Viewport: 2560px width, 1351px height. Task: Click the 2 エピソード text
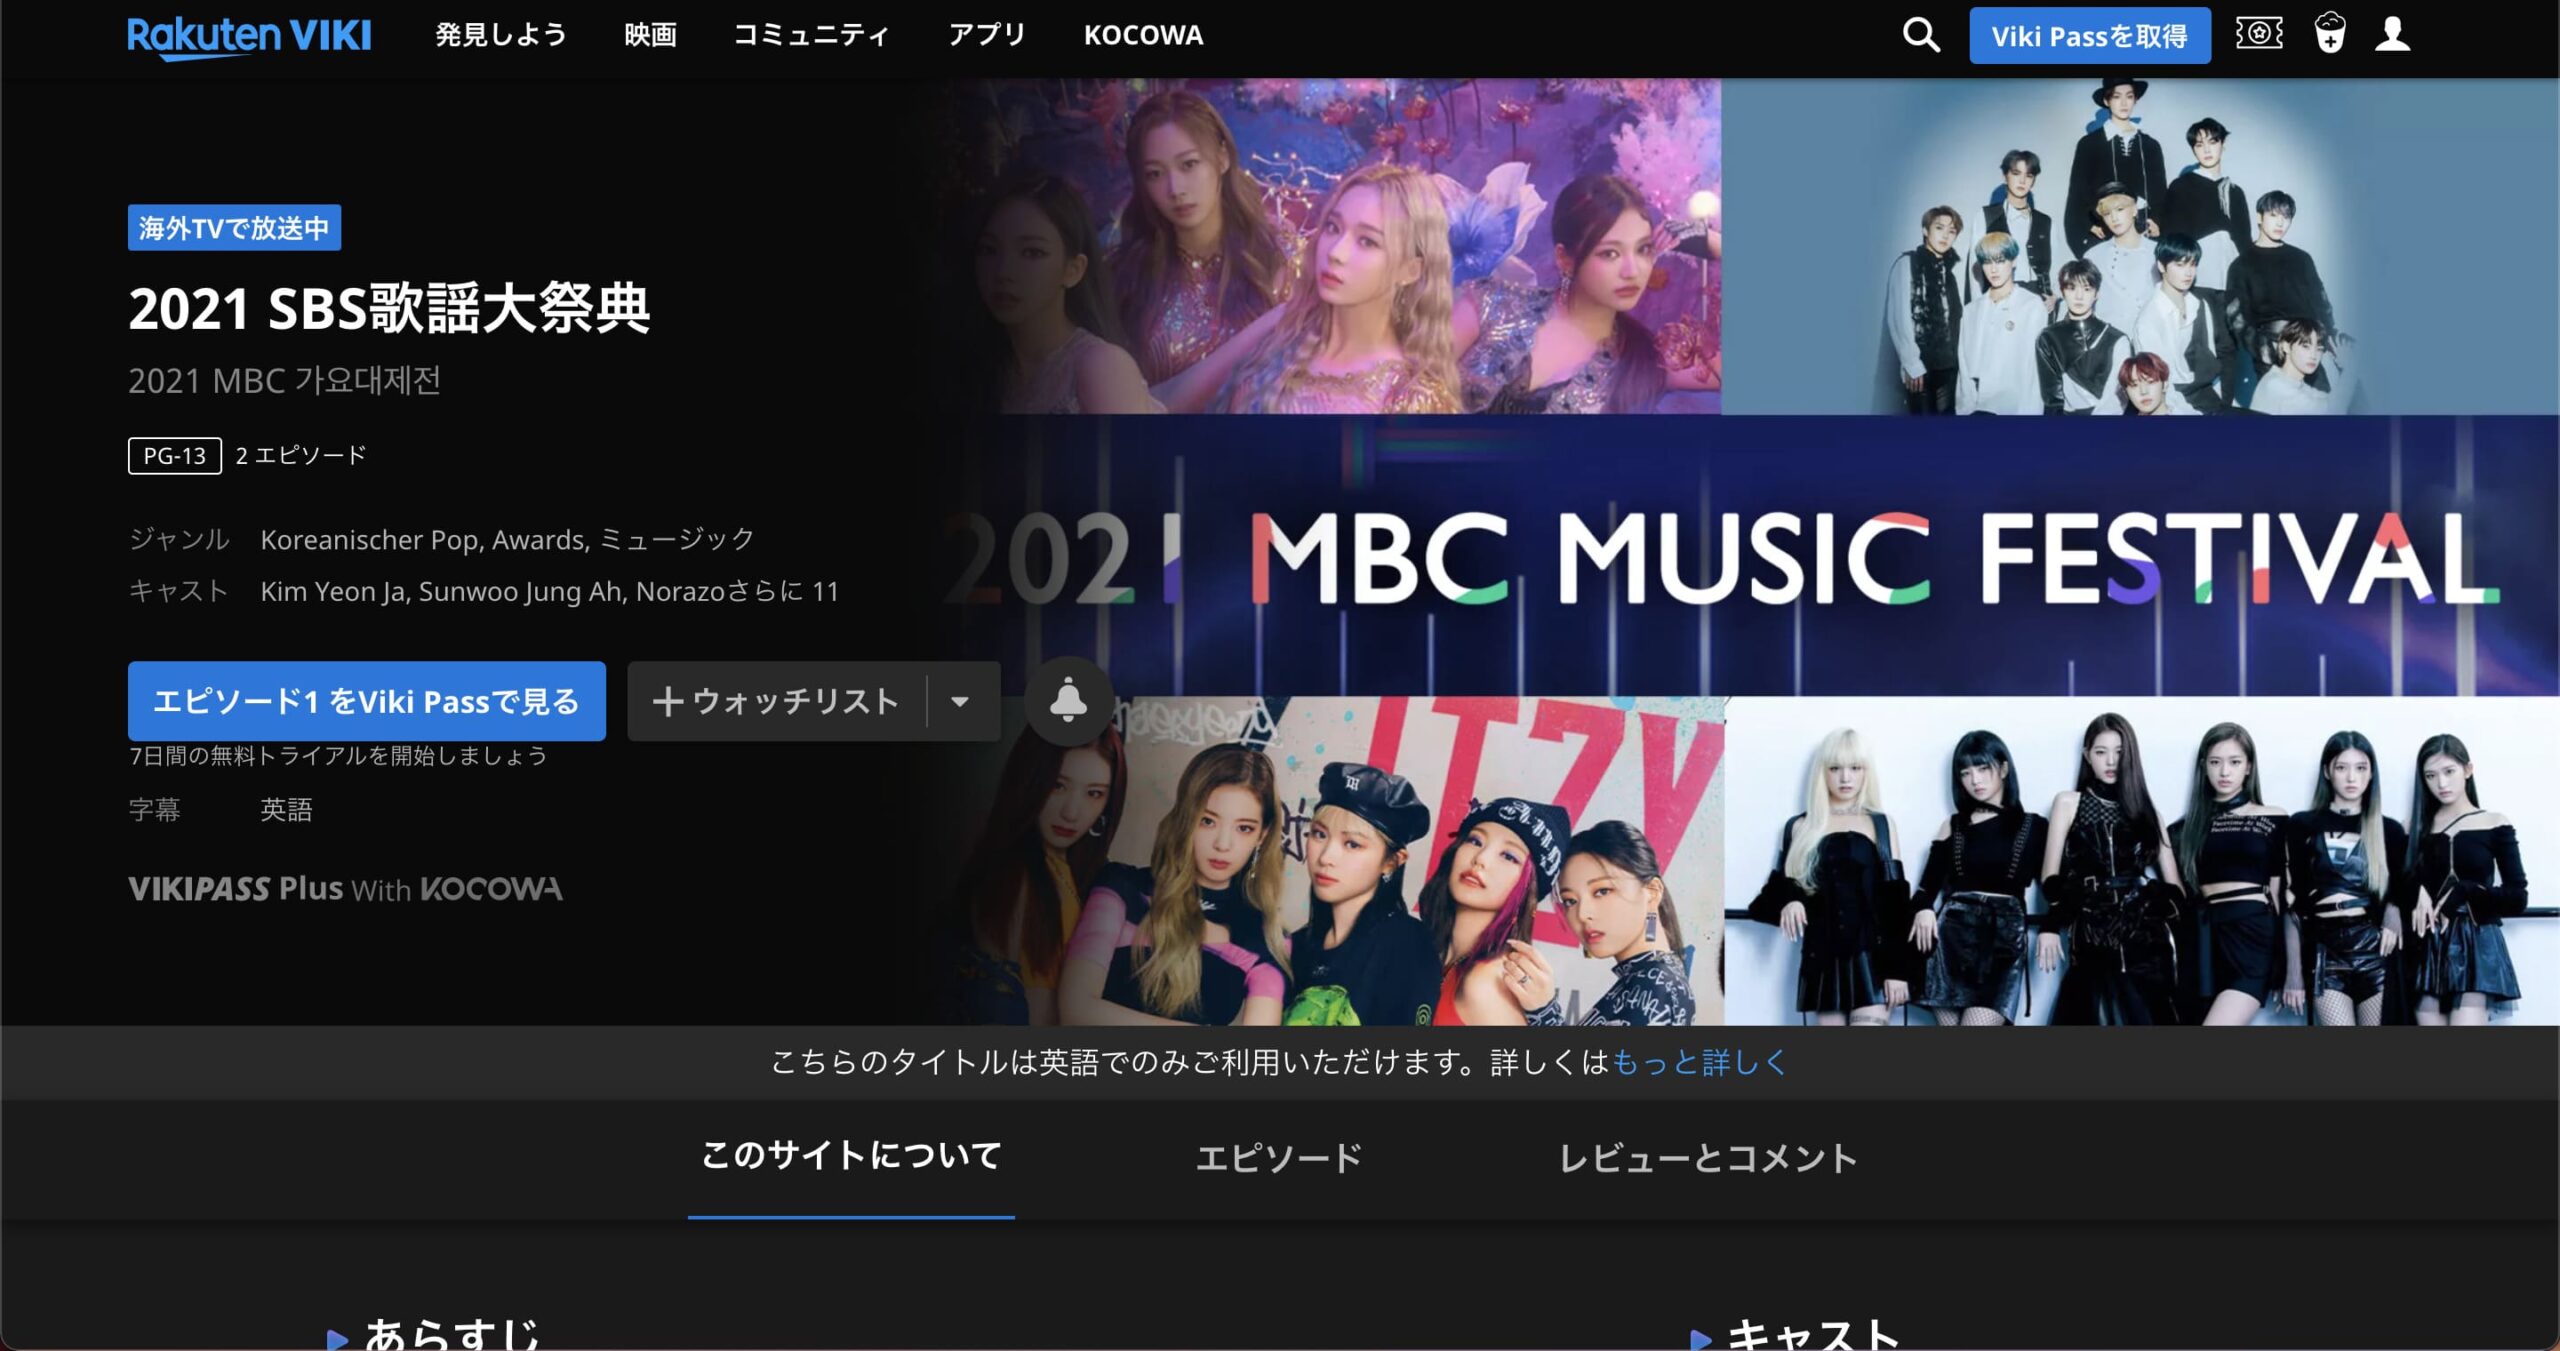301,456
